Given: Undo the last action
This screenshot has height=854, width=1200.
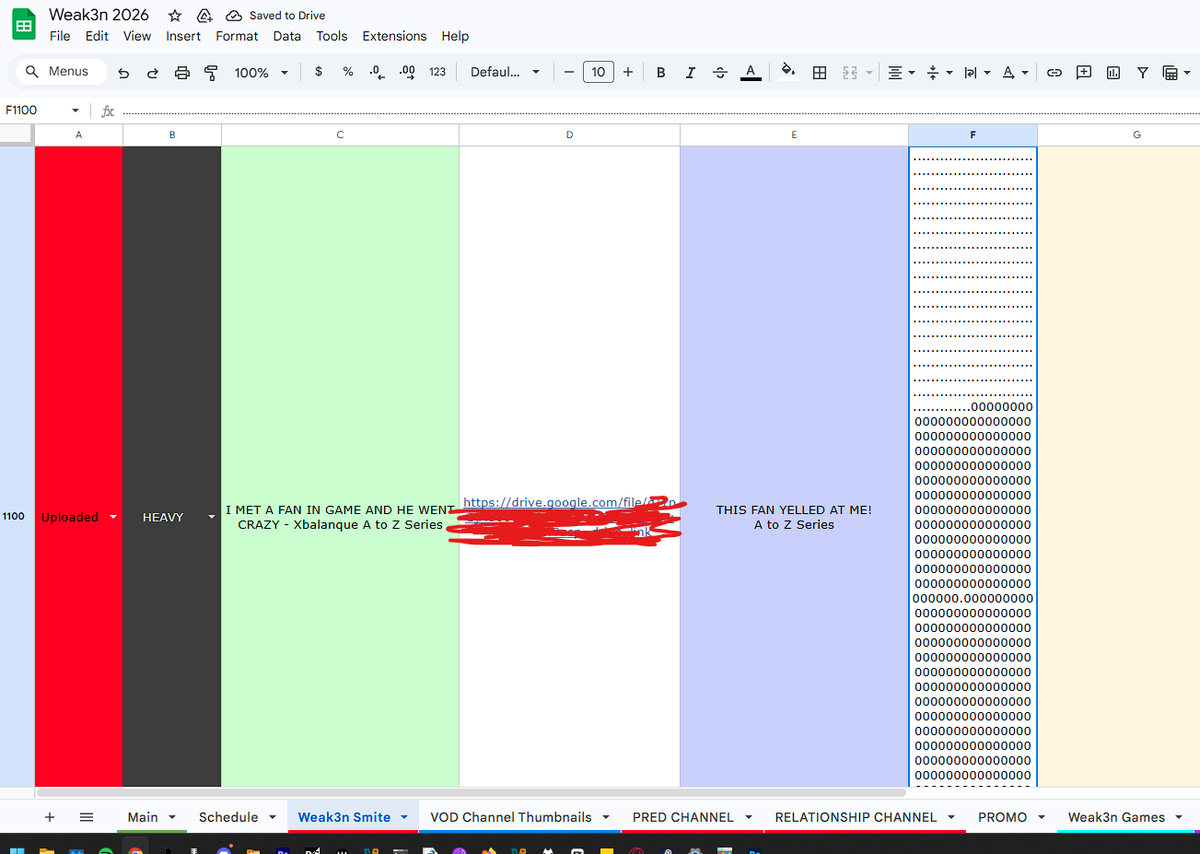Looking at the screenshot, I should point(123,72).
